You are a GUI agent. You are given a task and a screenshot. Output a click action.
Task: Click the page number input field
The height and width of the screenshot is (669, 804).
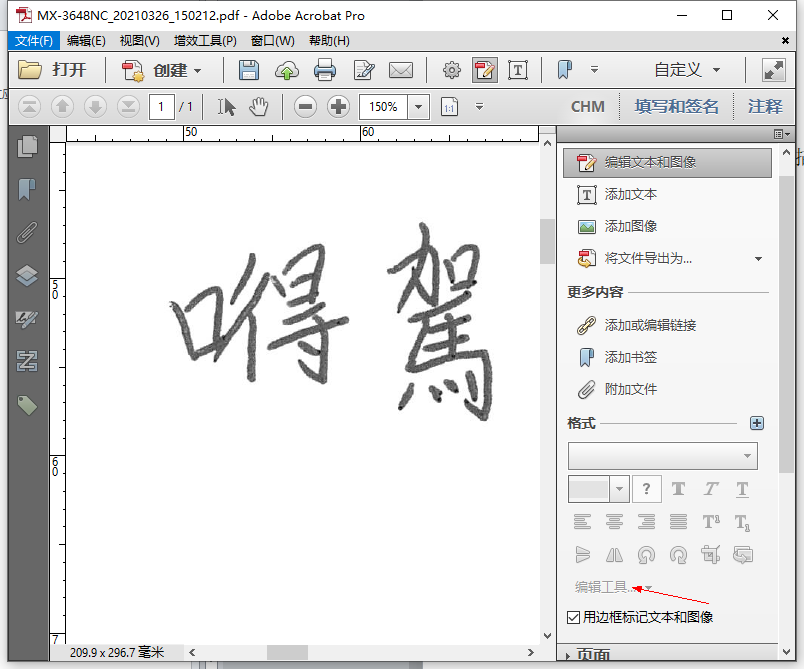pos(162,107)
